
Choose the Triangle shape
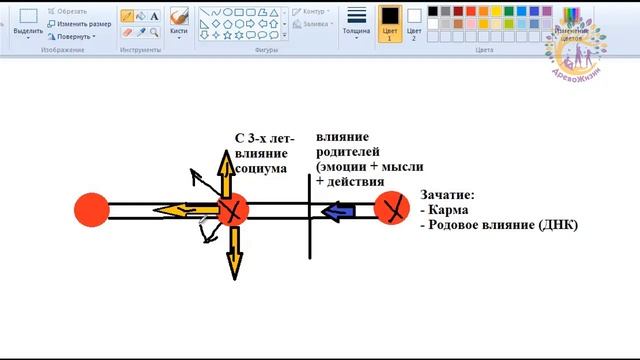click(x=274, y=12)
